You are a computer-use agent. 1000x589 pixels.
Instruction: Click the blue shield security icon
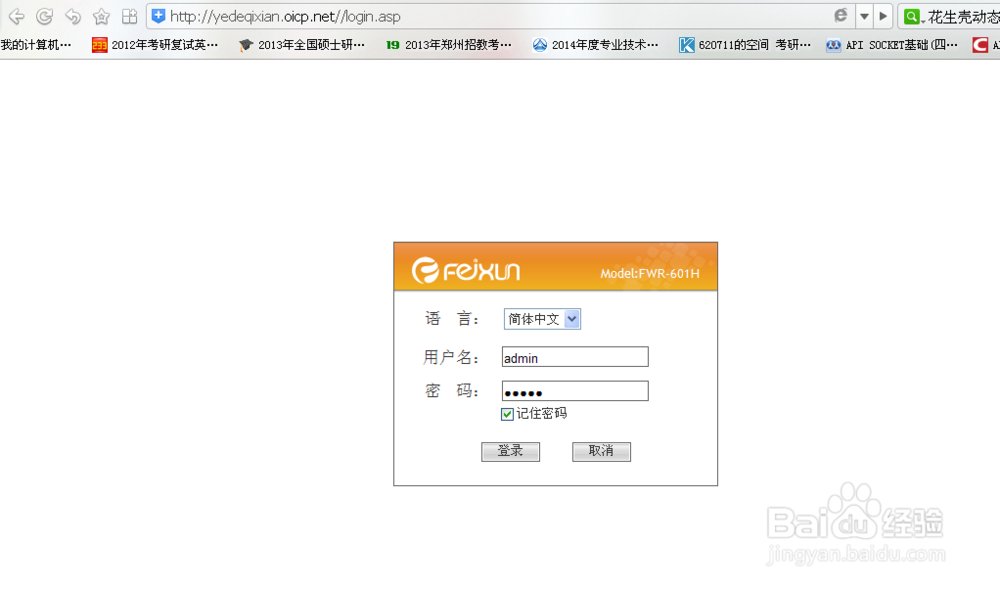(158, 16)
